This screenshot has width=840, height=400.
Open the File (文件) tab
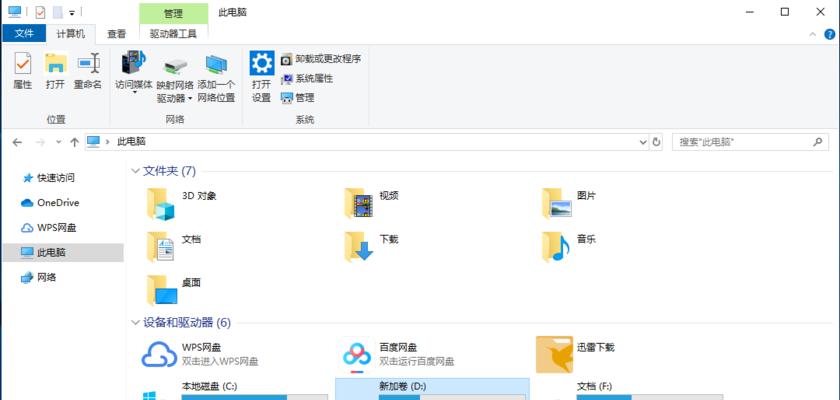[24, 34]
